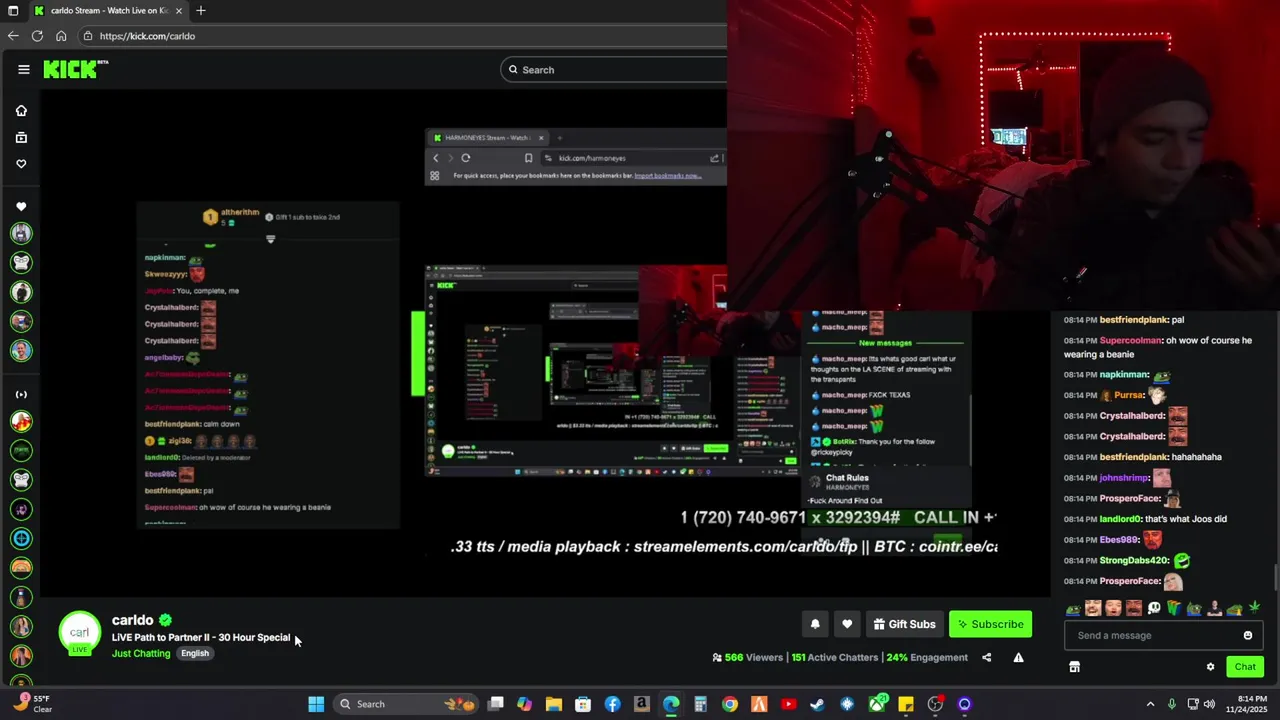Open Xbox app from taskbar
Image resolution: width=1280 pixels, height=720 pixels.
[877, 704]
